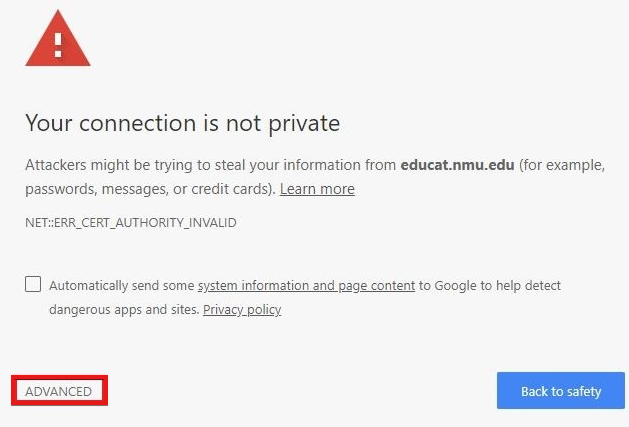Click the Back to safety button
The width and height of the screenshot is (629, 427).
coord(561,390)
